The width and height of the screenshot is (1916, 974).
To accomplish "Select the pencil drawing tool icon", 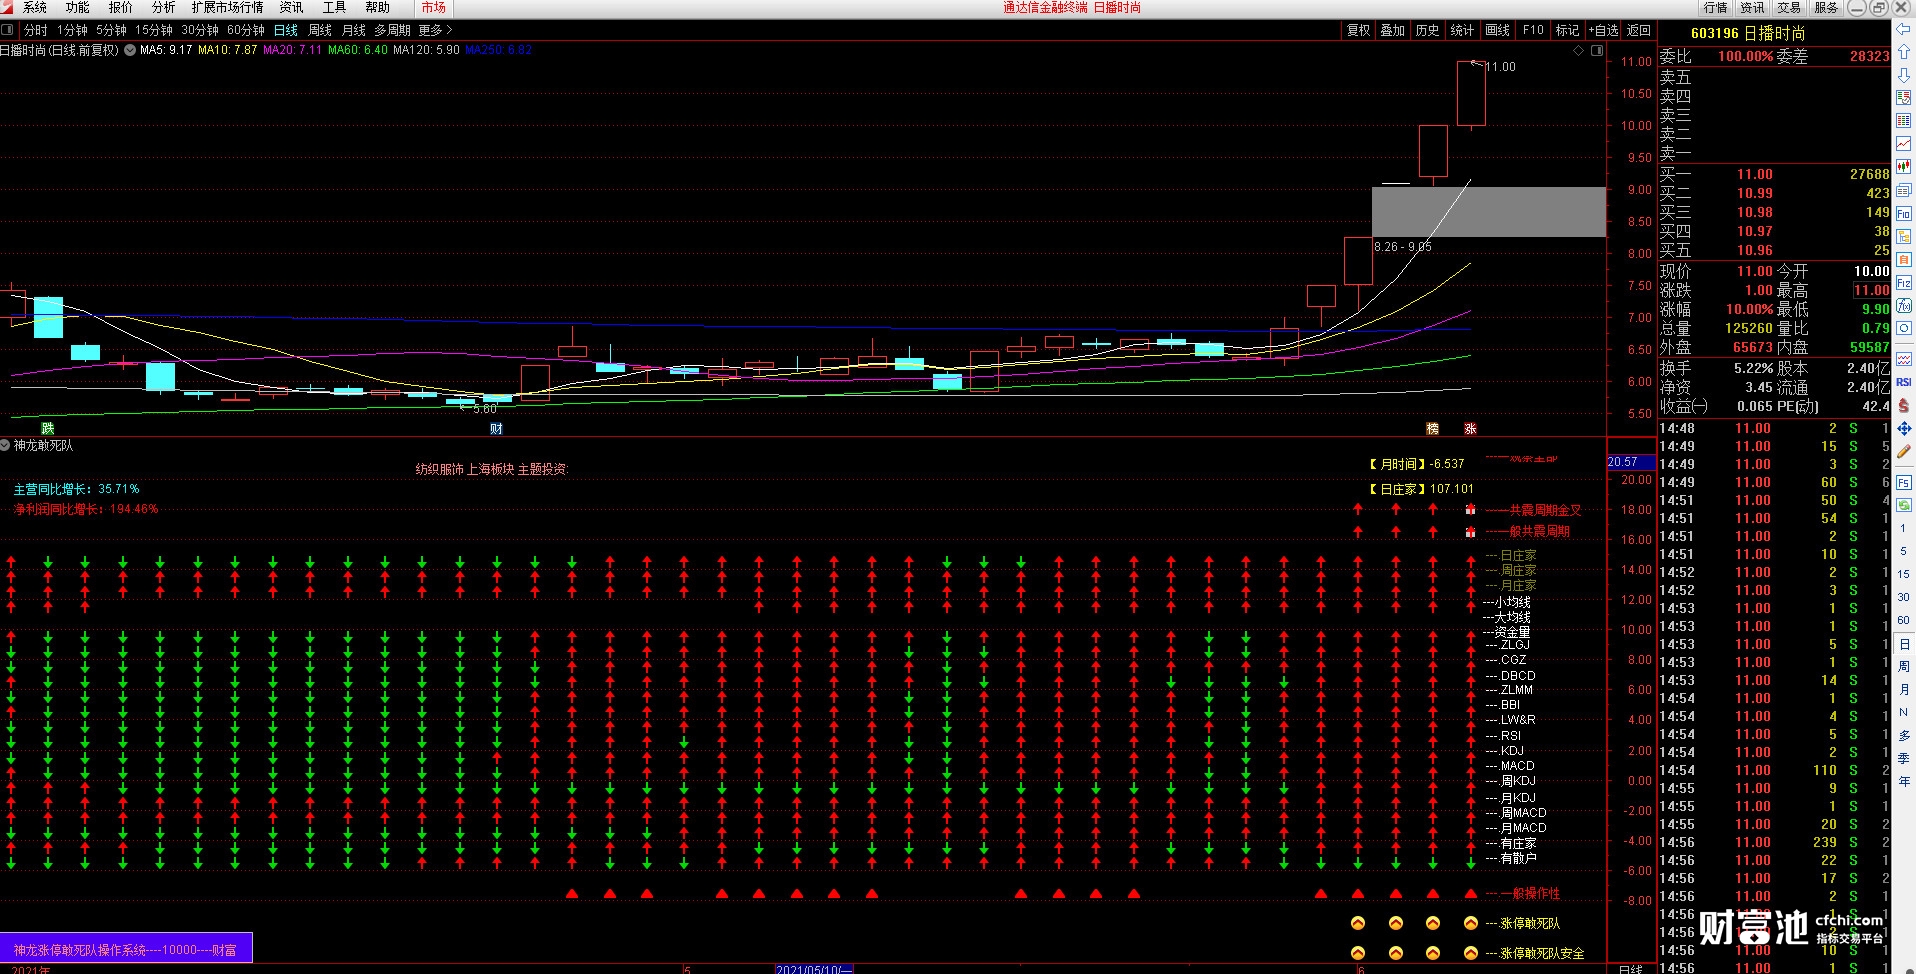I will click(1904, 452).
